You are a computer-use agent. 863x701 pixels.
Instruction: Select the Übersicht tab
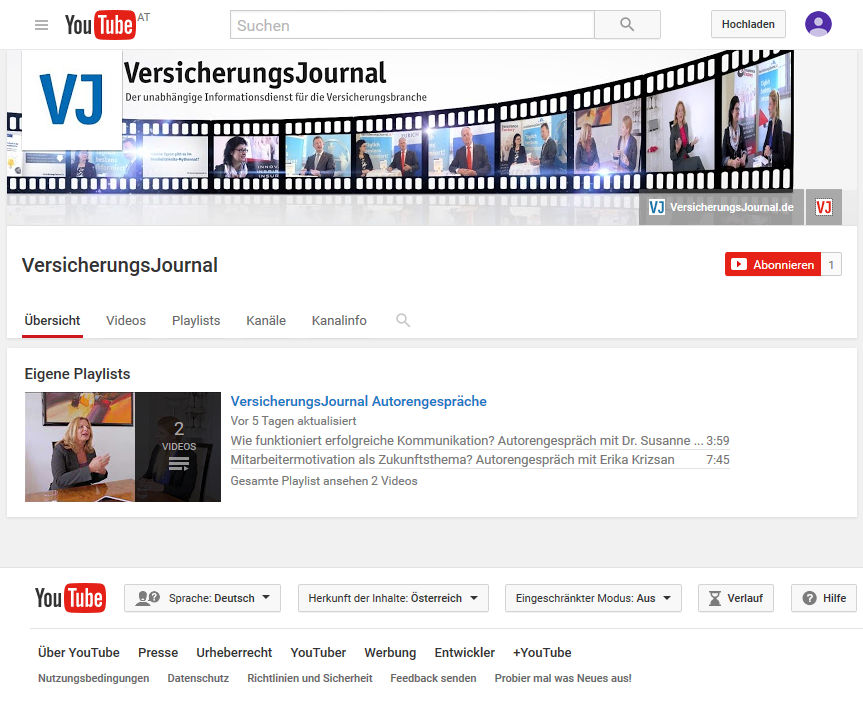(x=52, y=321)
